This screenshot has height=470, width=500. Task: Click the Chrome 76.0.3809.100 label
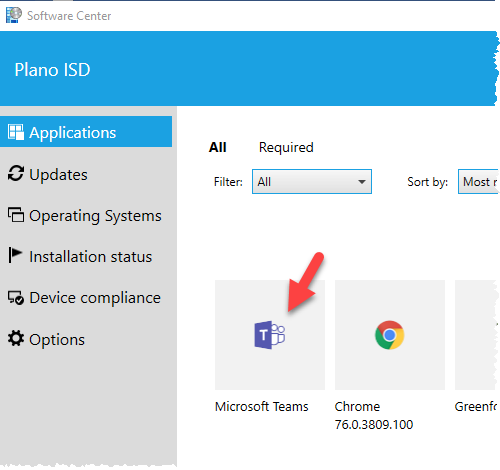(374, 416)
